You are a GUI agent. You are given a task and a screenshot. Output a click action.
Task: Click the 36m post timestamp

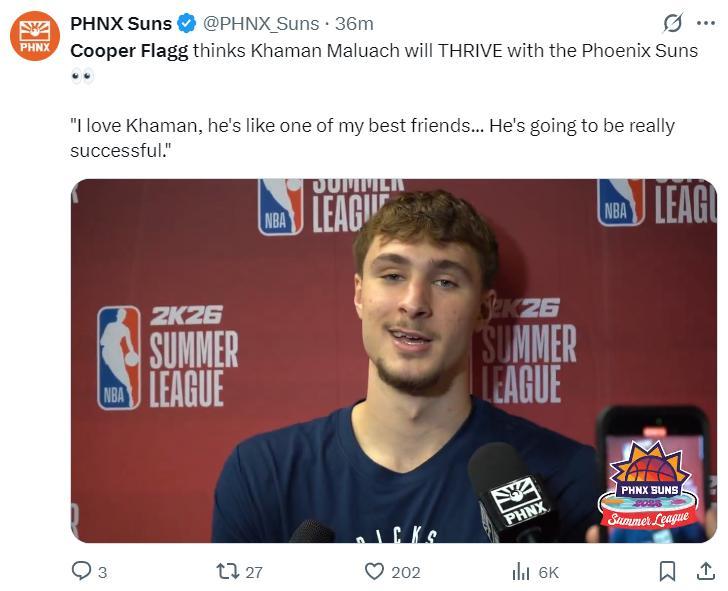click(354, 23)
